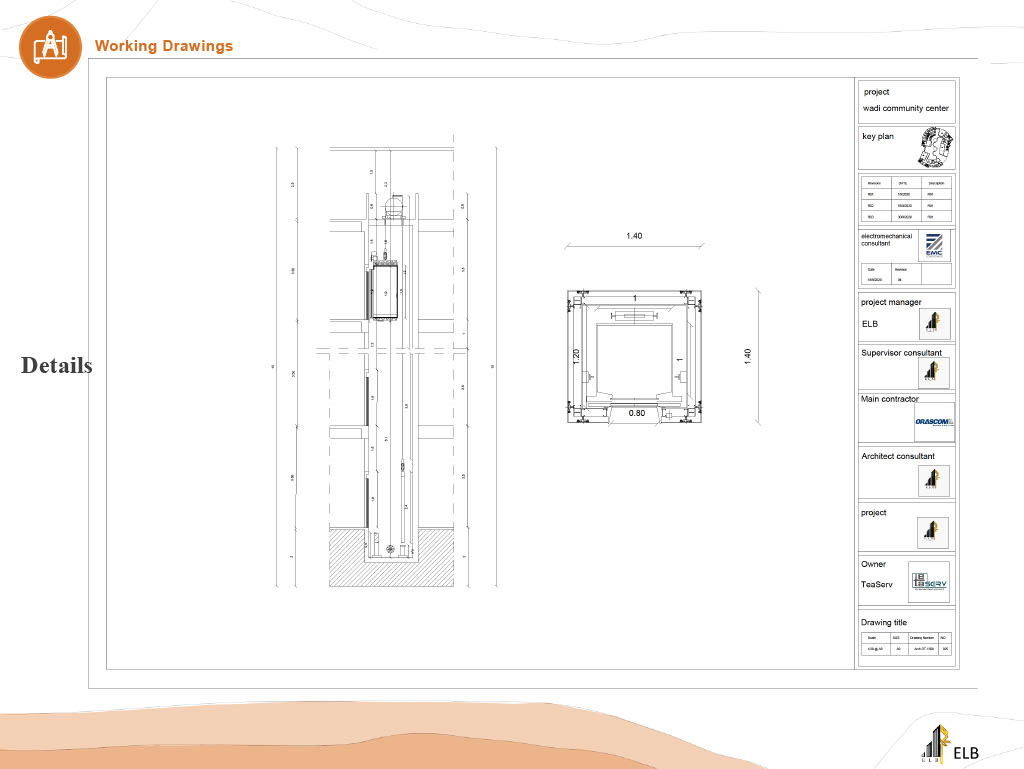1024x769 pixels.
Task: Select the elevator plan view drawing
Action: coord(633,356)
